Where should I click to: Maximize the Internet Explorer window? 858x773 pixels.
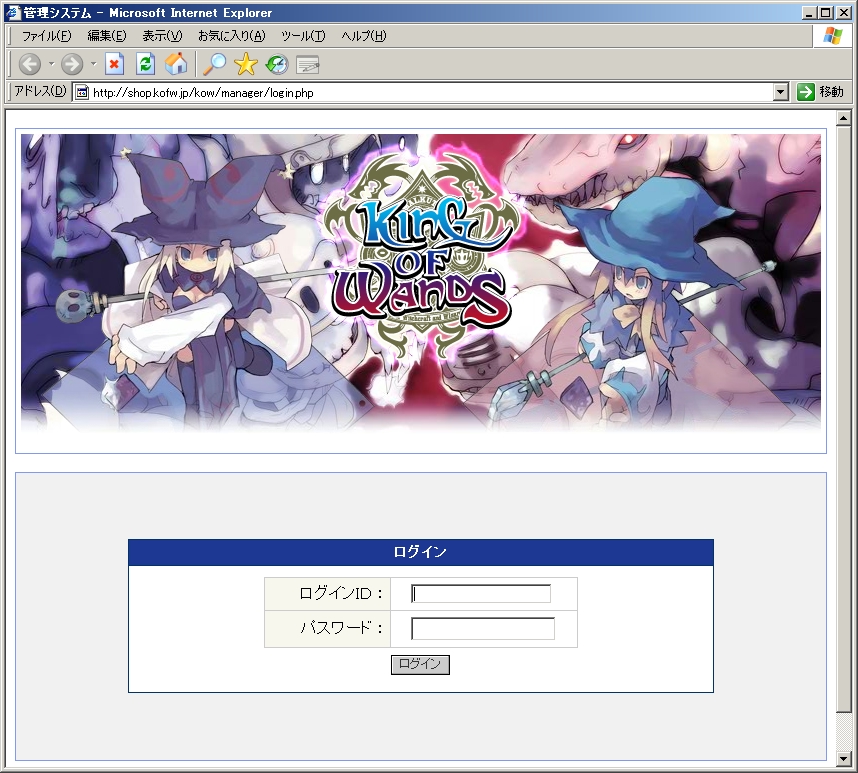826,13
